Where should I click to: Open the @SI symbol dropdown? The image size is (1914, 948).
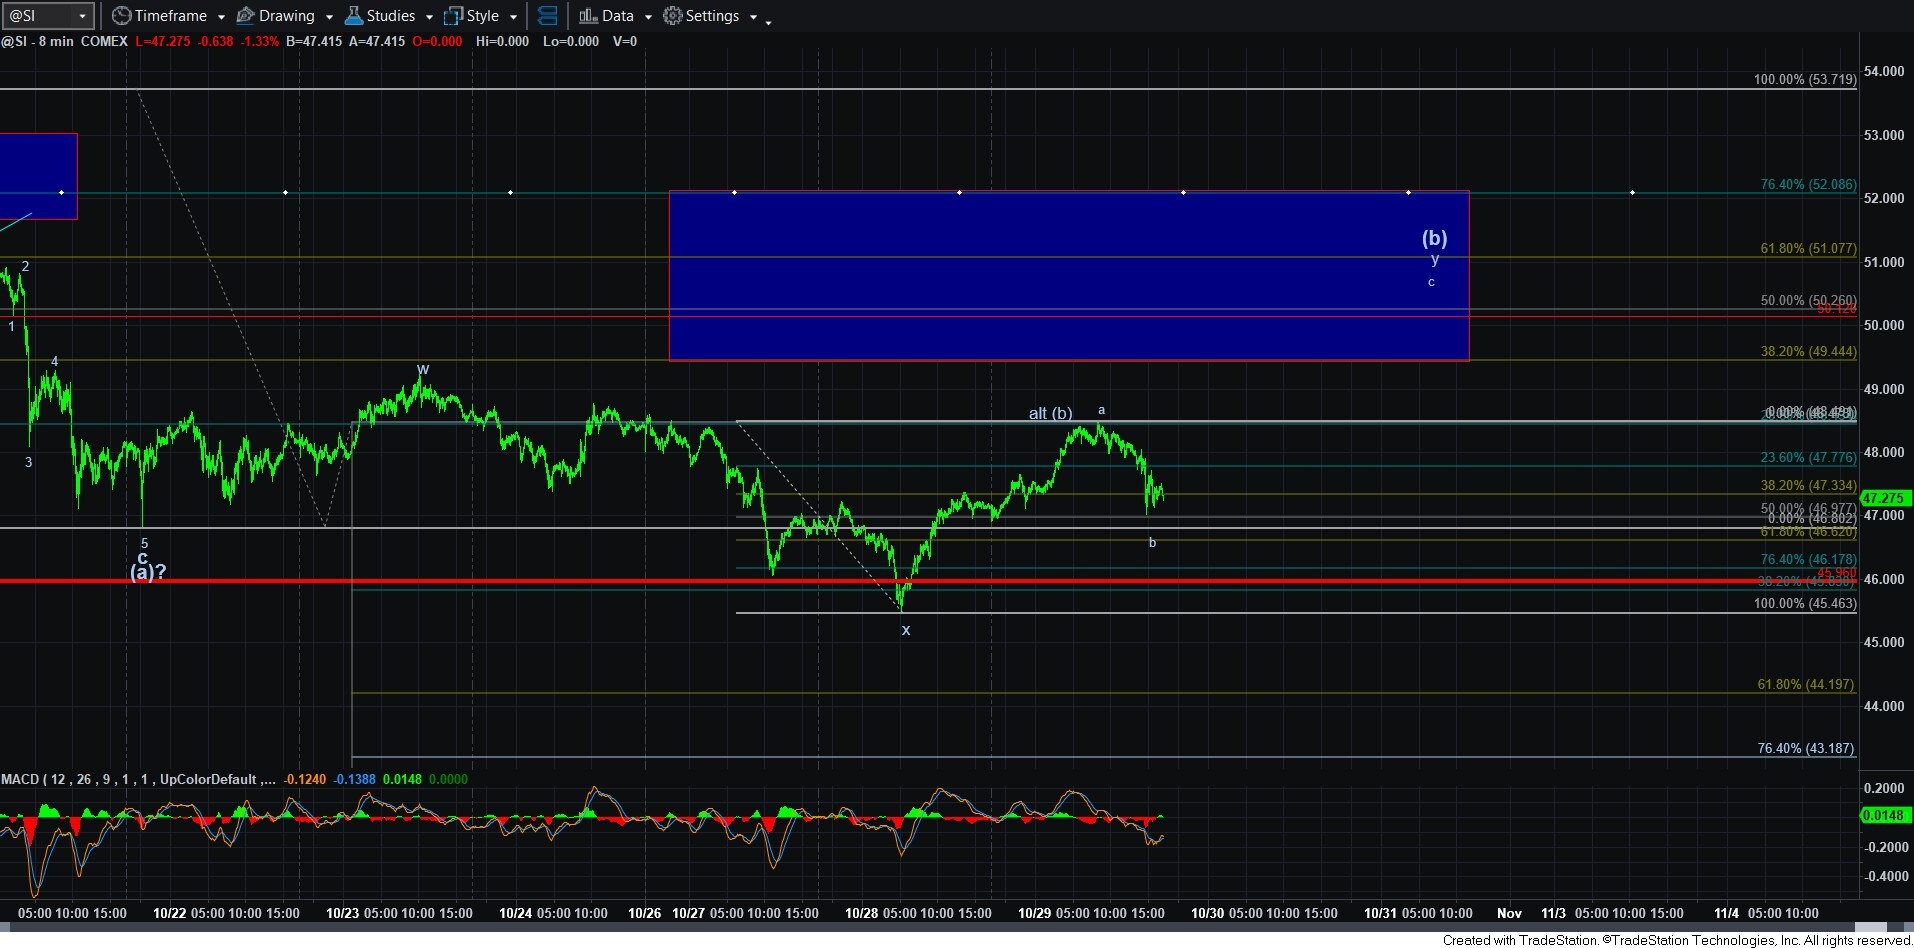pyautogui.click(x=82, y=16)
